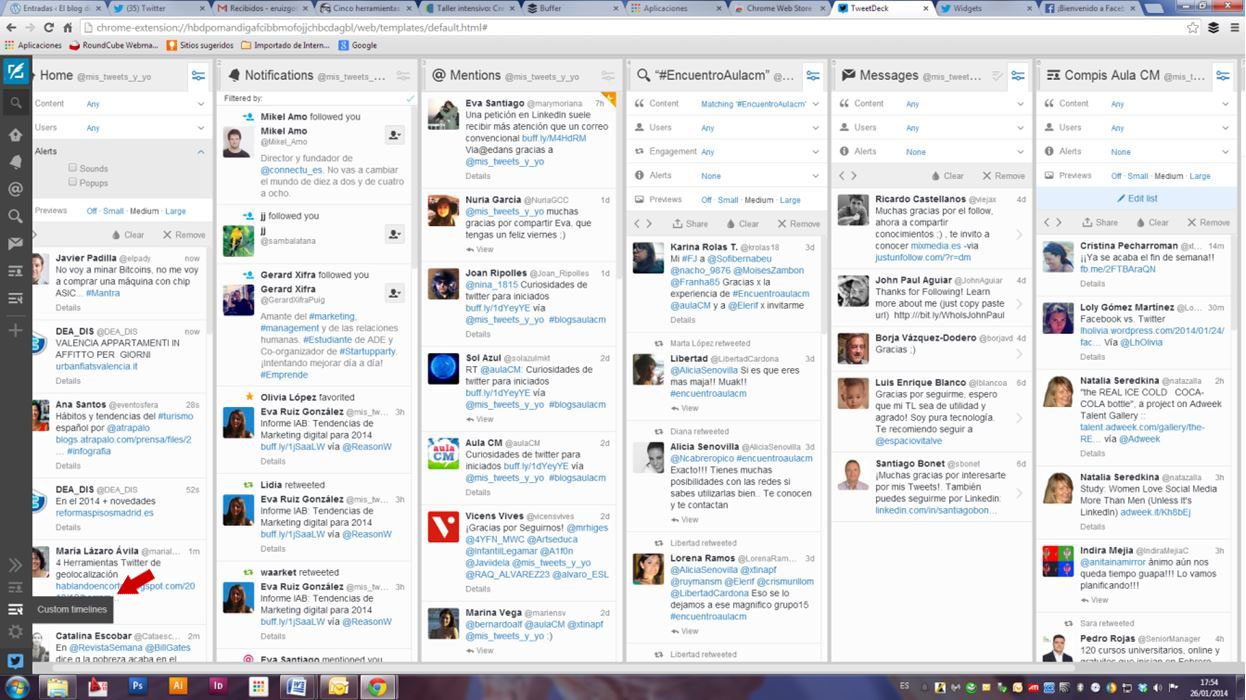Click the TweetDeck new tweet compose icon
This screenshot has height=700, width=1246.
pos(16,72)
